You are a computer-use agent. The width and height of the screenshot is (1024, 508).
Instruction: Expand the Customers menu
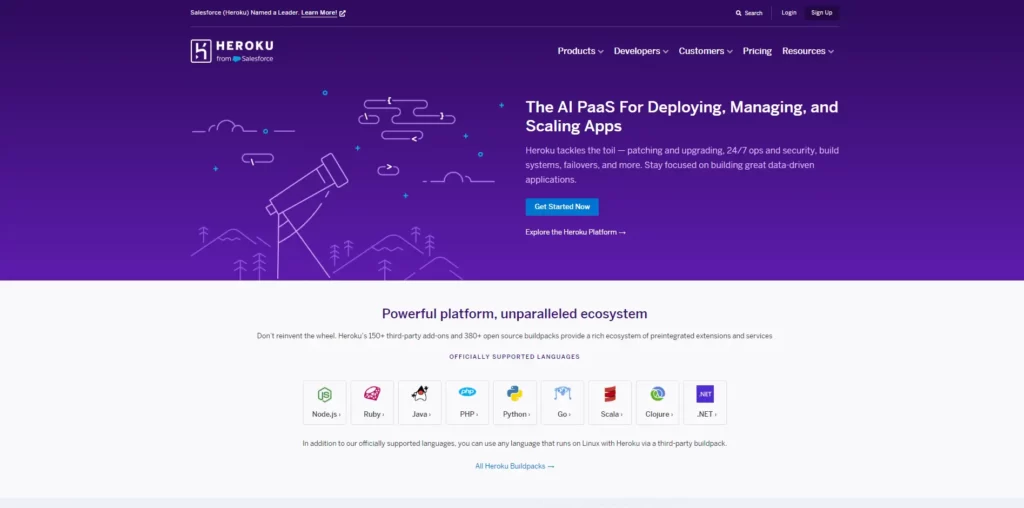705,51
